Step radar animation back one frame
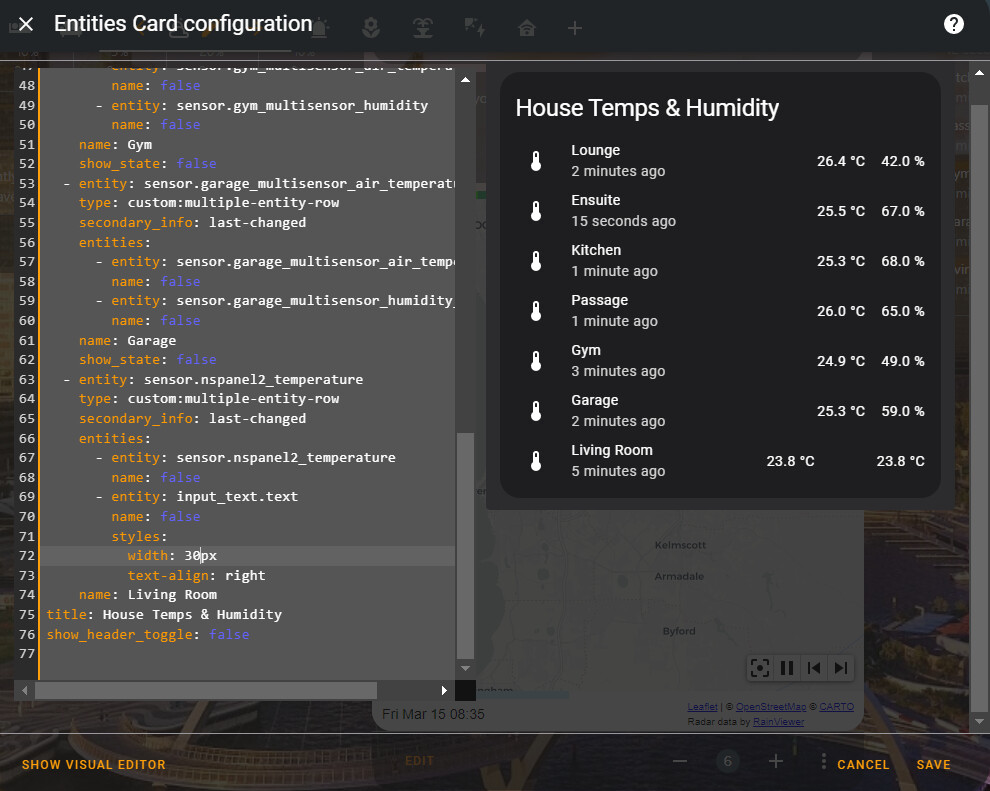 click(x=813, y=668)
